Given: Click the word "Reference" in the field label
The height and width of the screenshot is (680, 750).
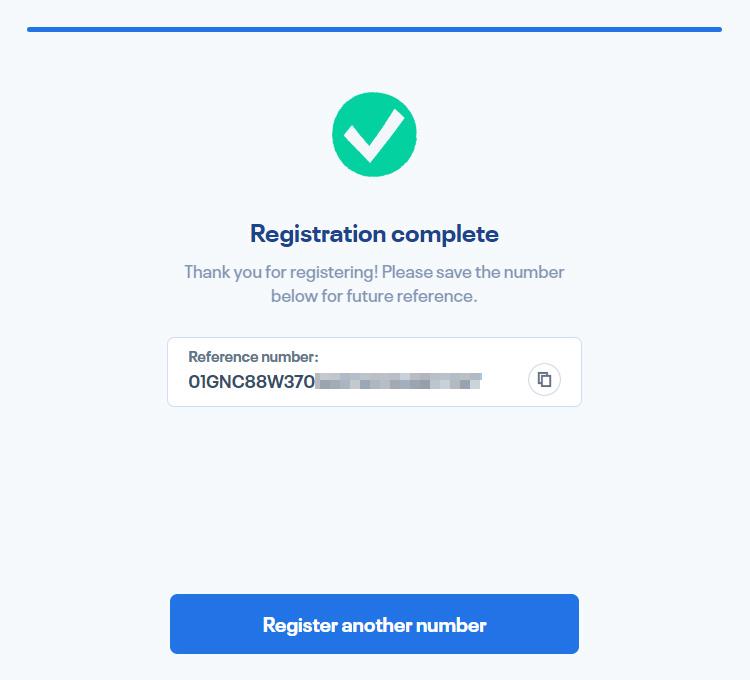Looking at the screenshot, I should [222, 357].
